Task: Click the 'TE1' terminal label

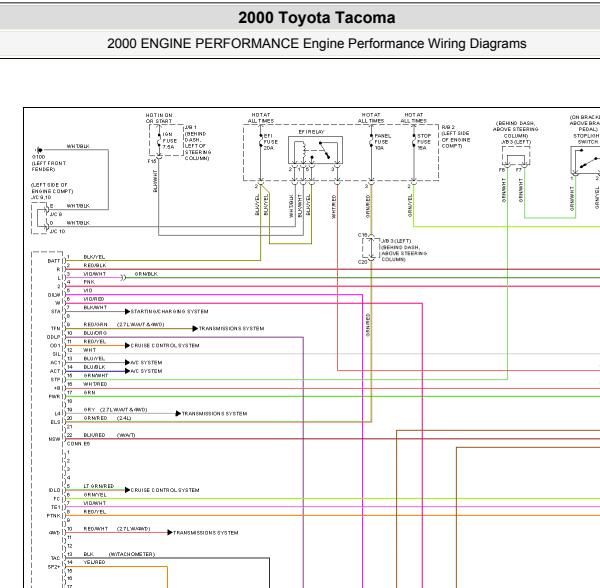Action: coord(56,507)
